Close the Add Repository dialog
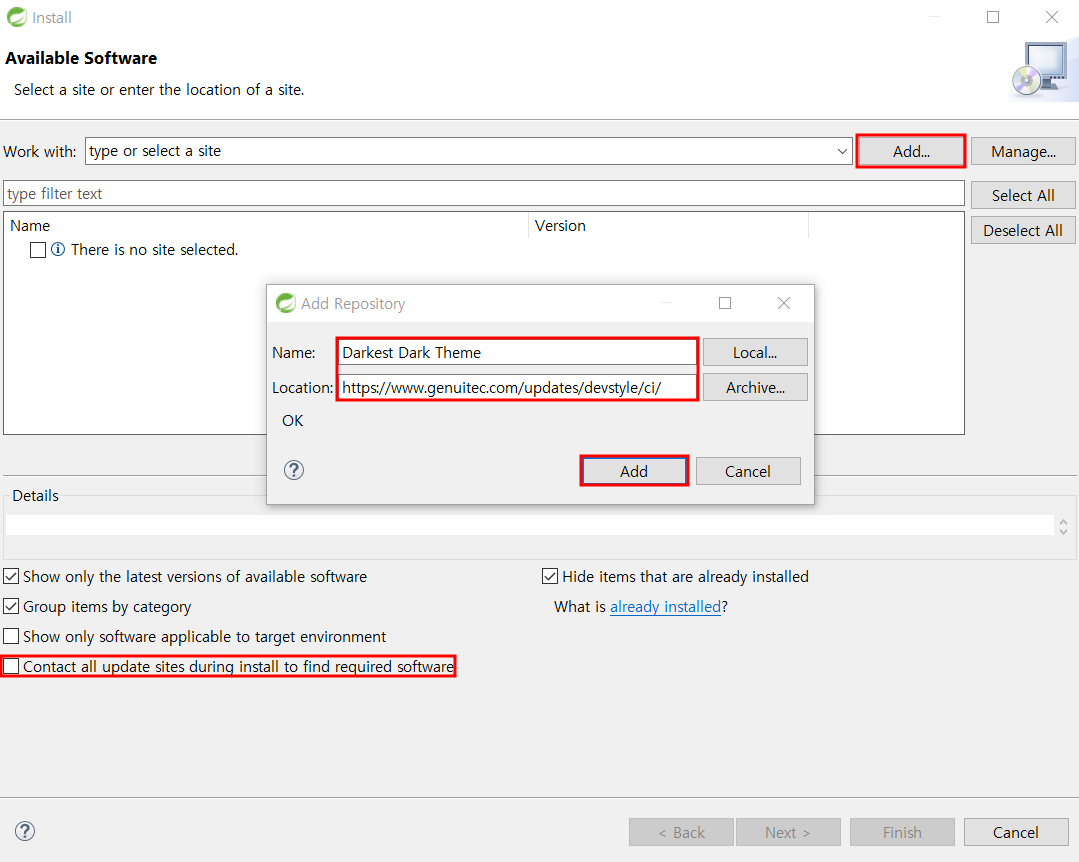This screenshot has height=862, width=1079. click(x=783, y=303)
